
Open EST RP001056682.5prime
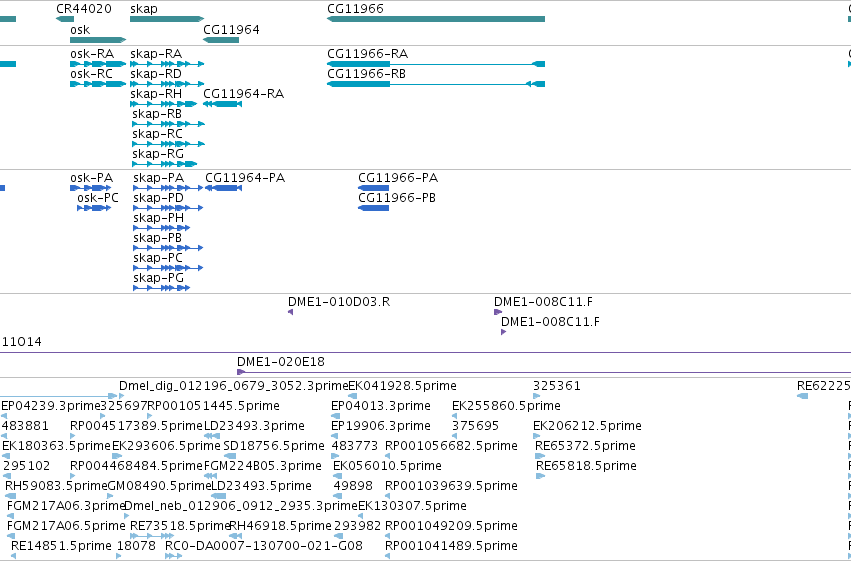(388, 456)
